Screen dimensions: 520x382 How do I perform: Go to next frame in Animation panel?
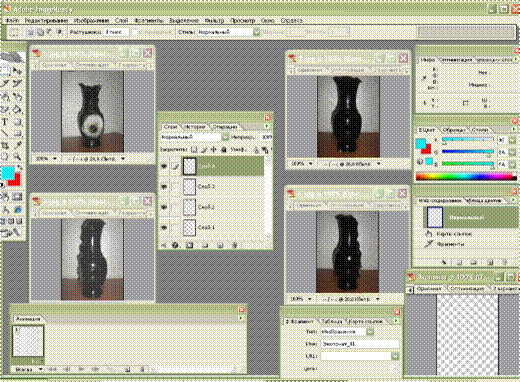pyautogui.click(x=96, y=369)
